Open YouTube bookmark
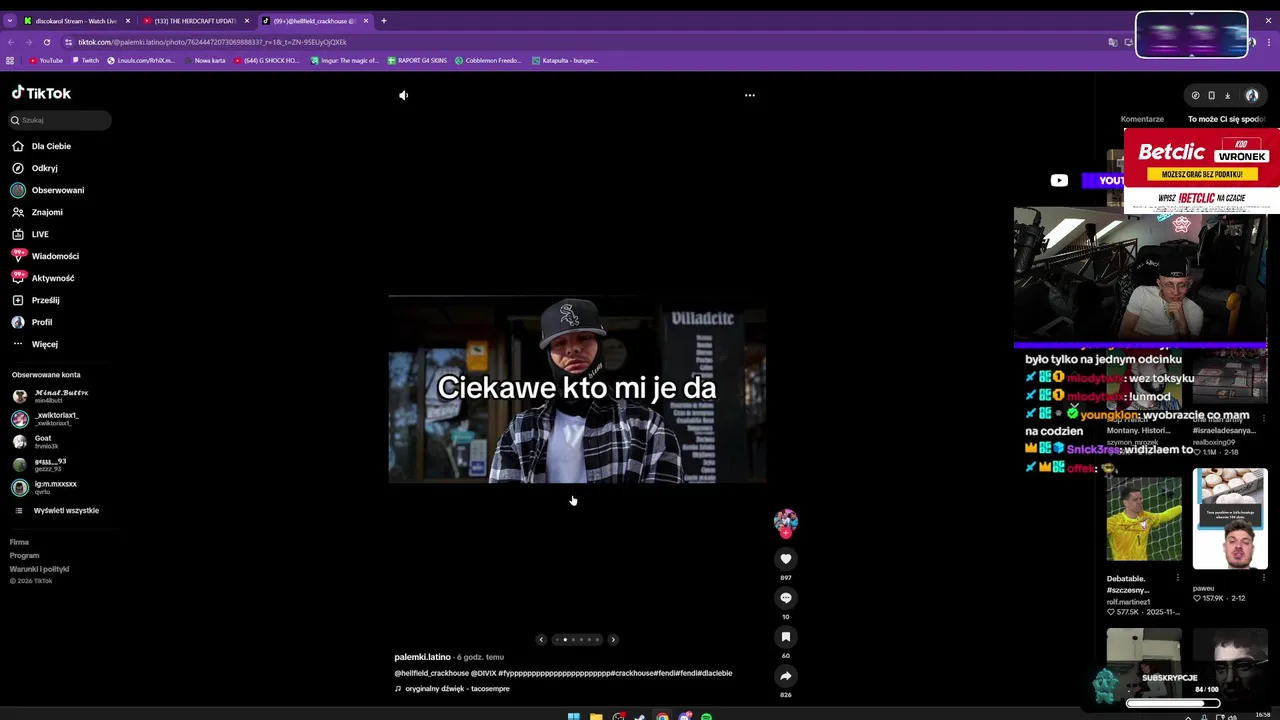Image resolution: width=1280 pixels, height=720 pixels. tap(46, 60)
